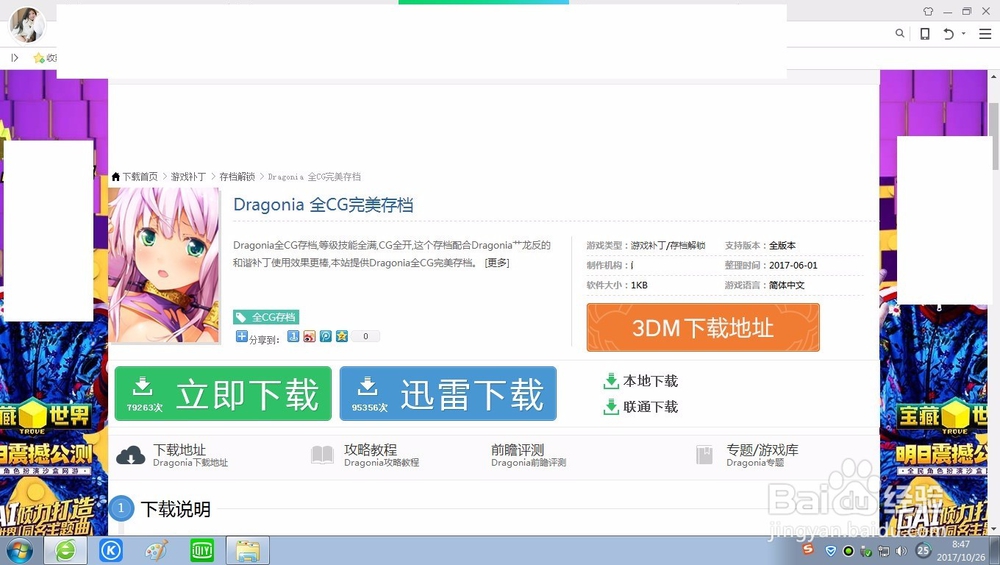Image resolution: width=1000 pixels, height=565 pixels.
Task: Open the mobile phone icon in toolbar
Action: [925, 34]
